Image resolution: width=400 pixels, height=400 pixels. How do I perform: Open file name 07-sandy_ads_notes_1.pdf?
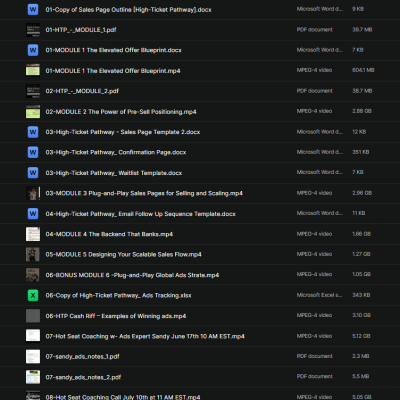click(82, 357)
